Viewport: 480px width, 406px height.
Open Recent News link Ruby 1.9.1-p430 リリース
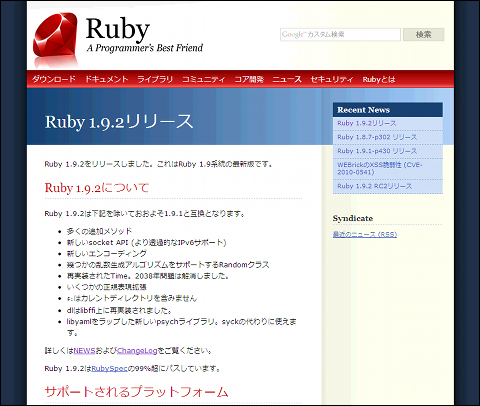point(377,151)
